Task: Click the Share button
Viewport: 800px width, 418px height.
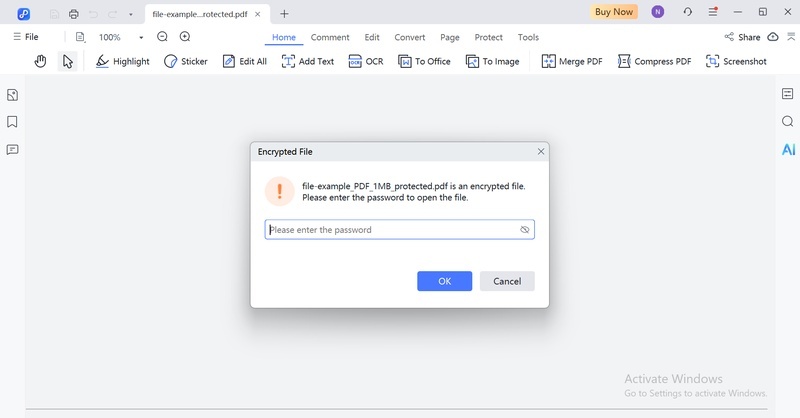Action: 742,37
